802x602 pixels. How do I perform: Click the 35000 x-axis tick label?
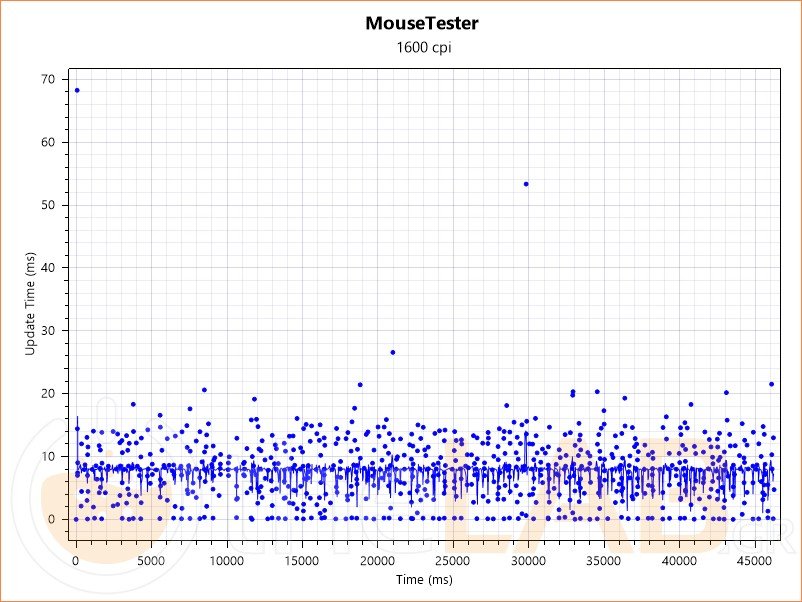click(603, 561)
